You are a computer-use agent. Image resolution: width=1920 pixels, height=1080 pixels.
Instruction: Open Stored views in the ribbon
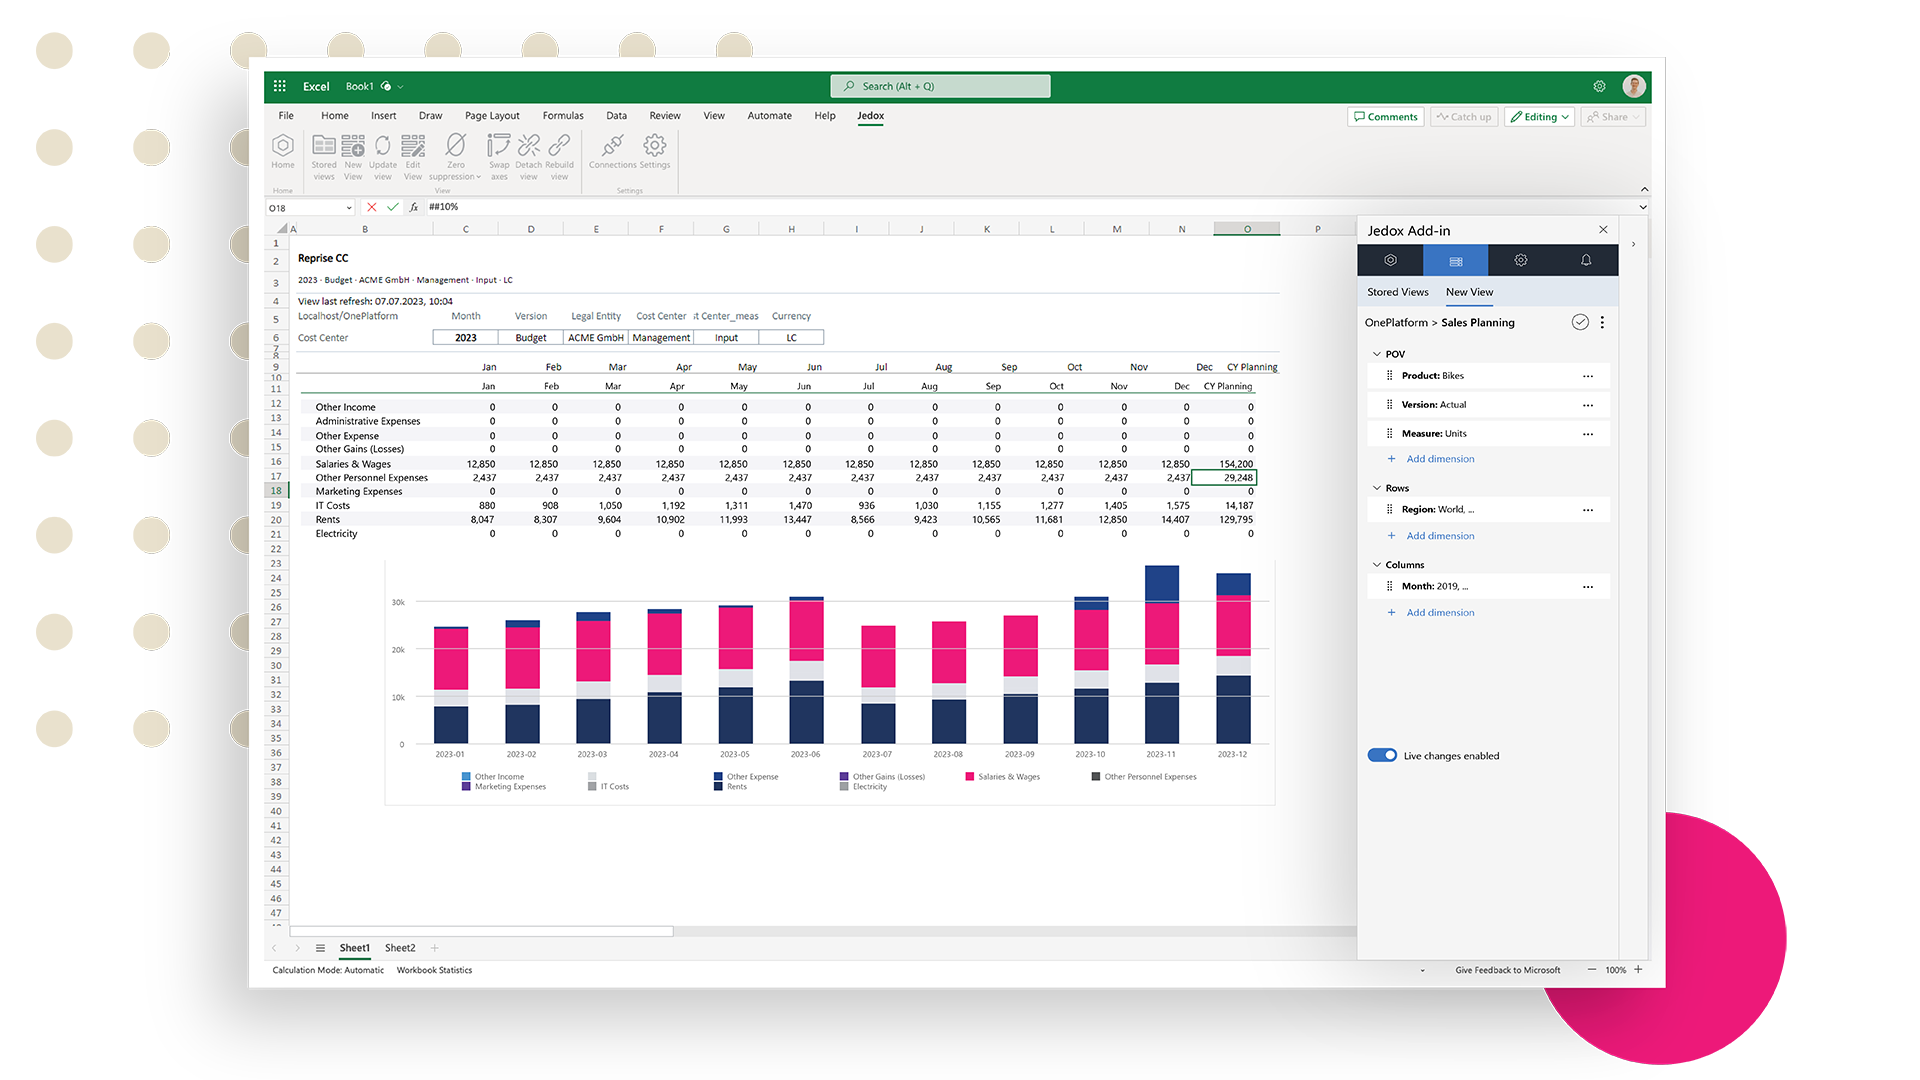324,157
